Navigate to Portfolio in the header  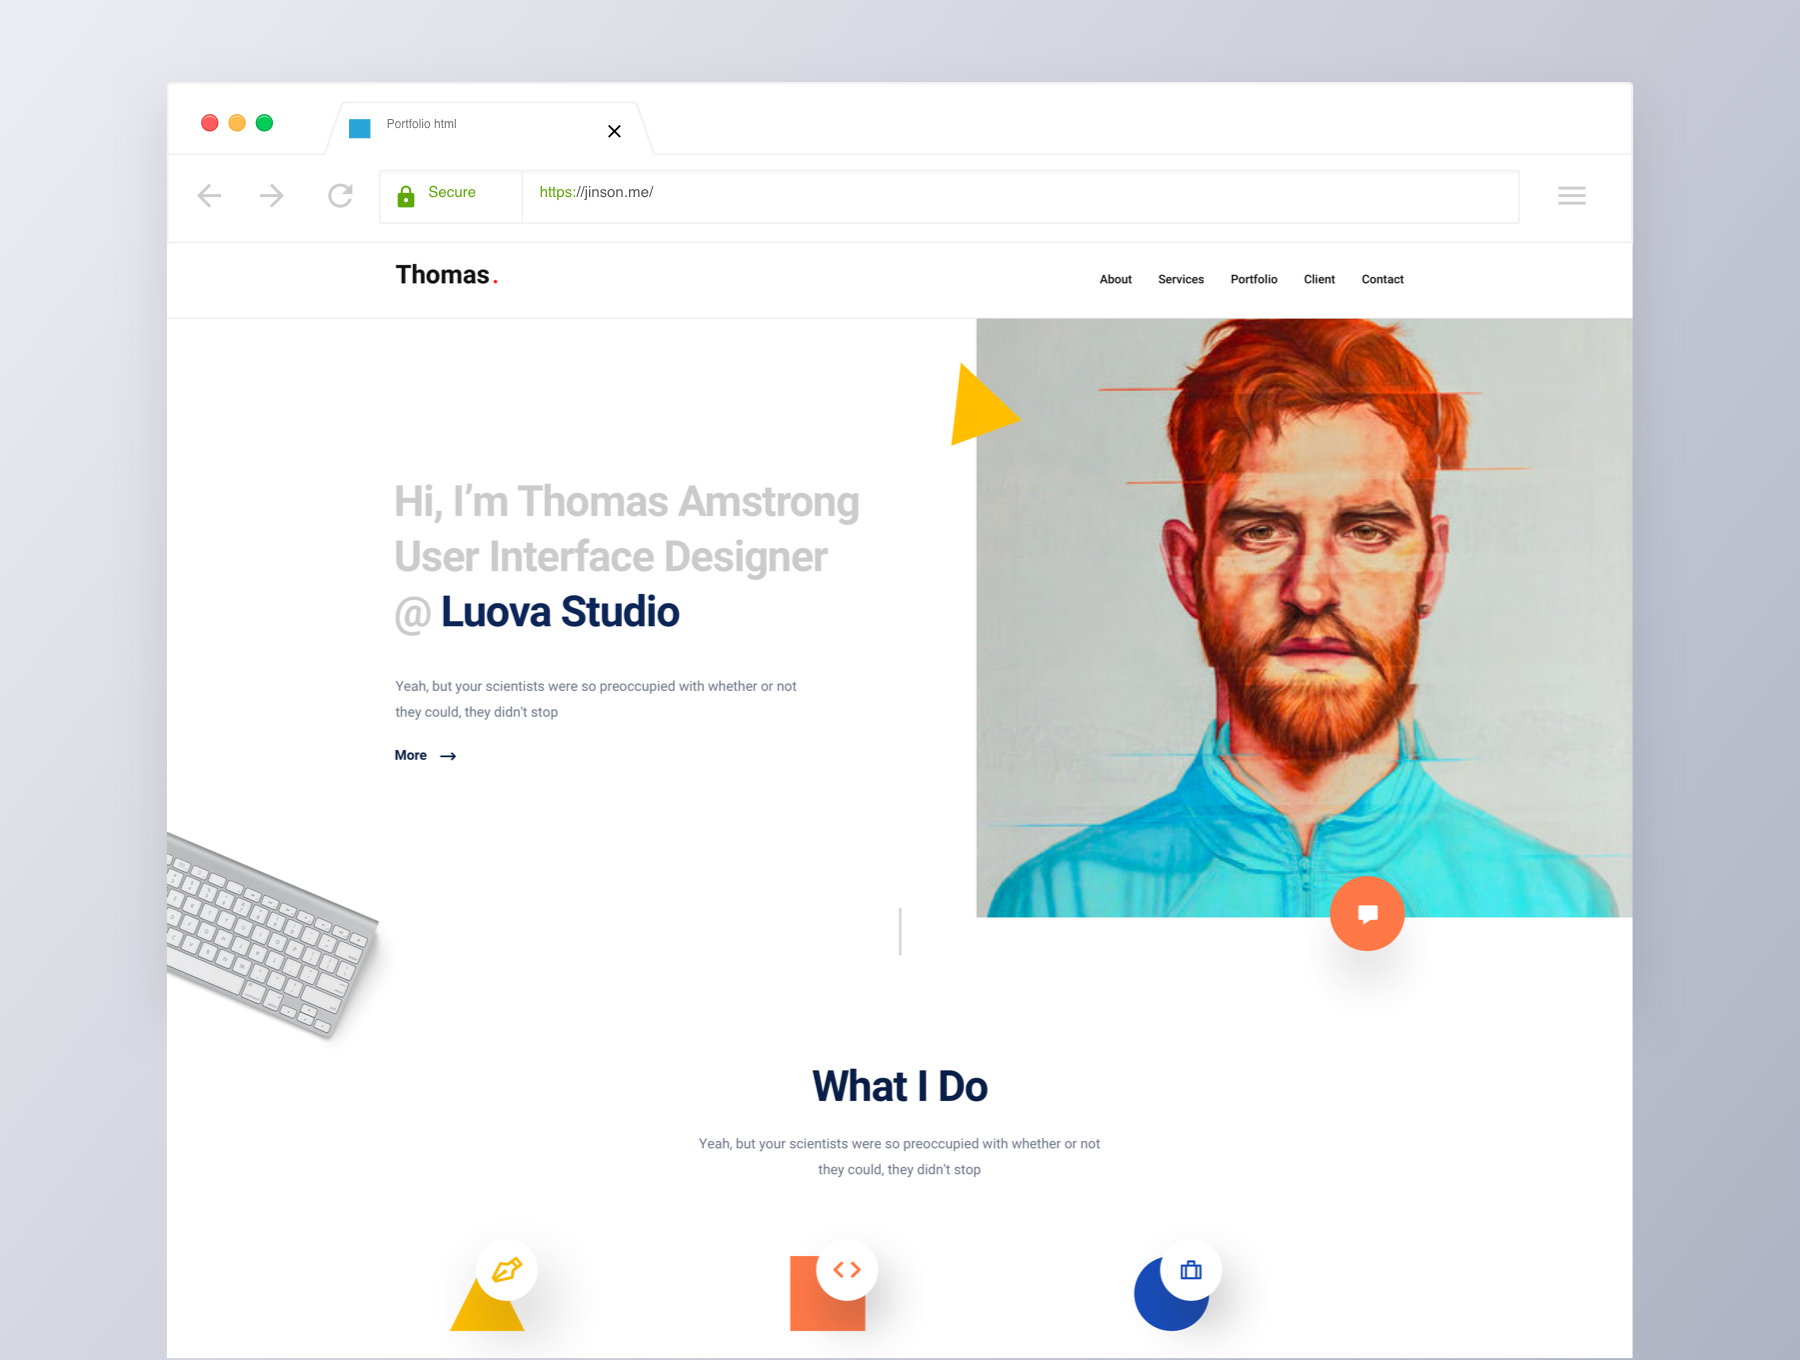[1253, 280]
